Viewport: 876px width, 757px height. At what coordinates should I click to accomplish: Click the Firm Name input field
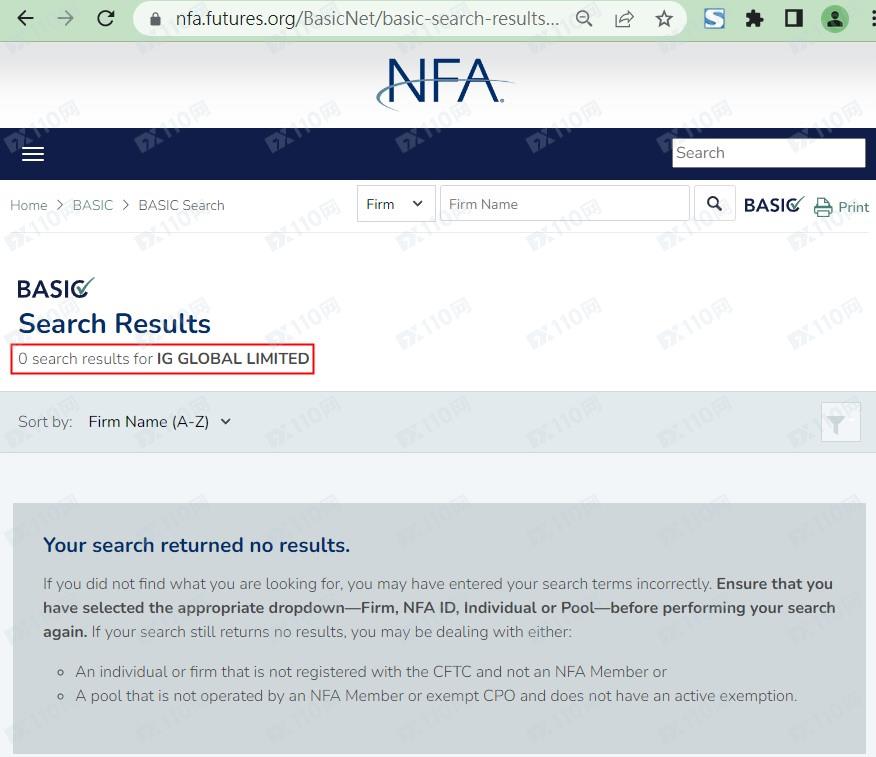pos(565,204)
